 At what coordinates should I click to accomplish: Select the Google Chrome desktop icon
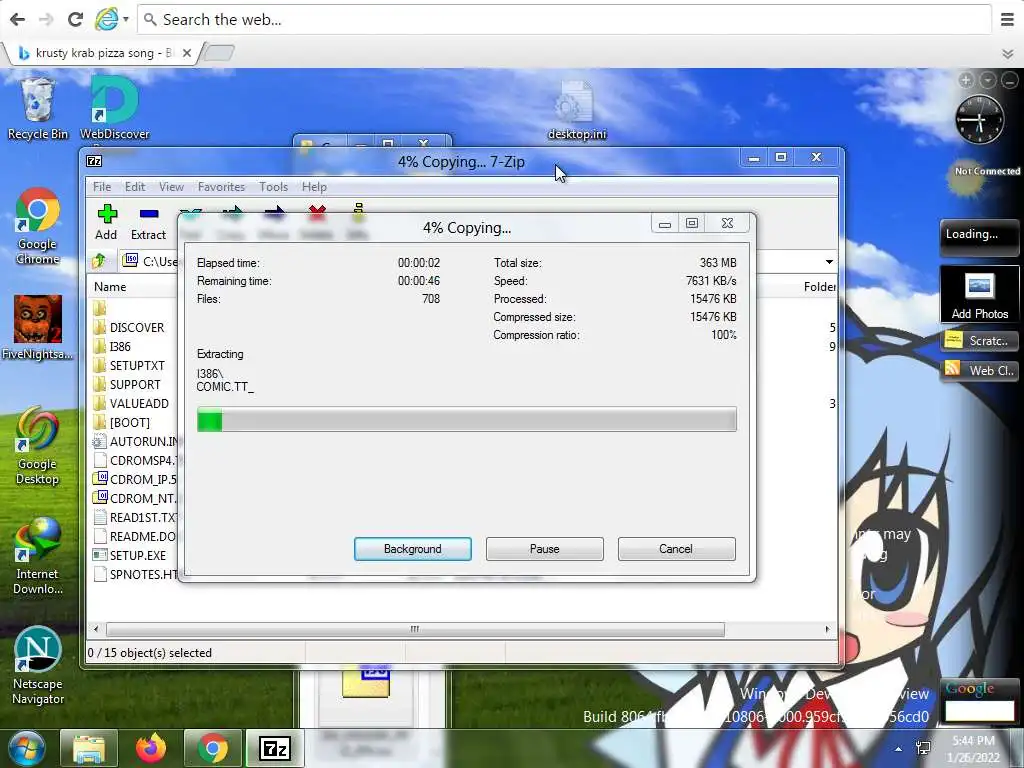point(37,226)
